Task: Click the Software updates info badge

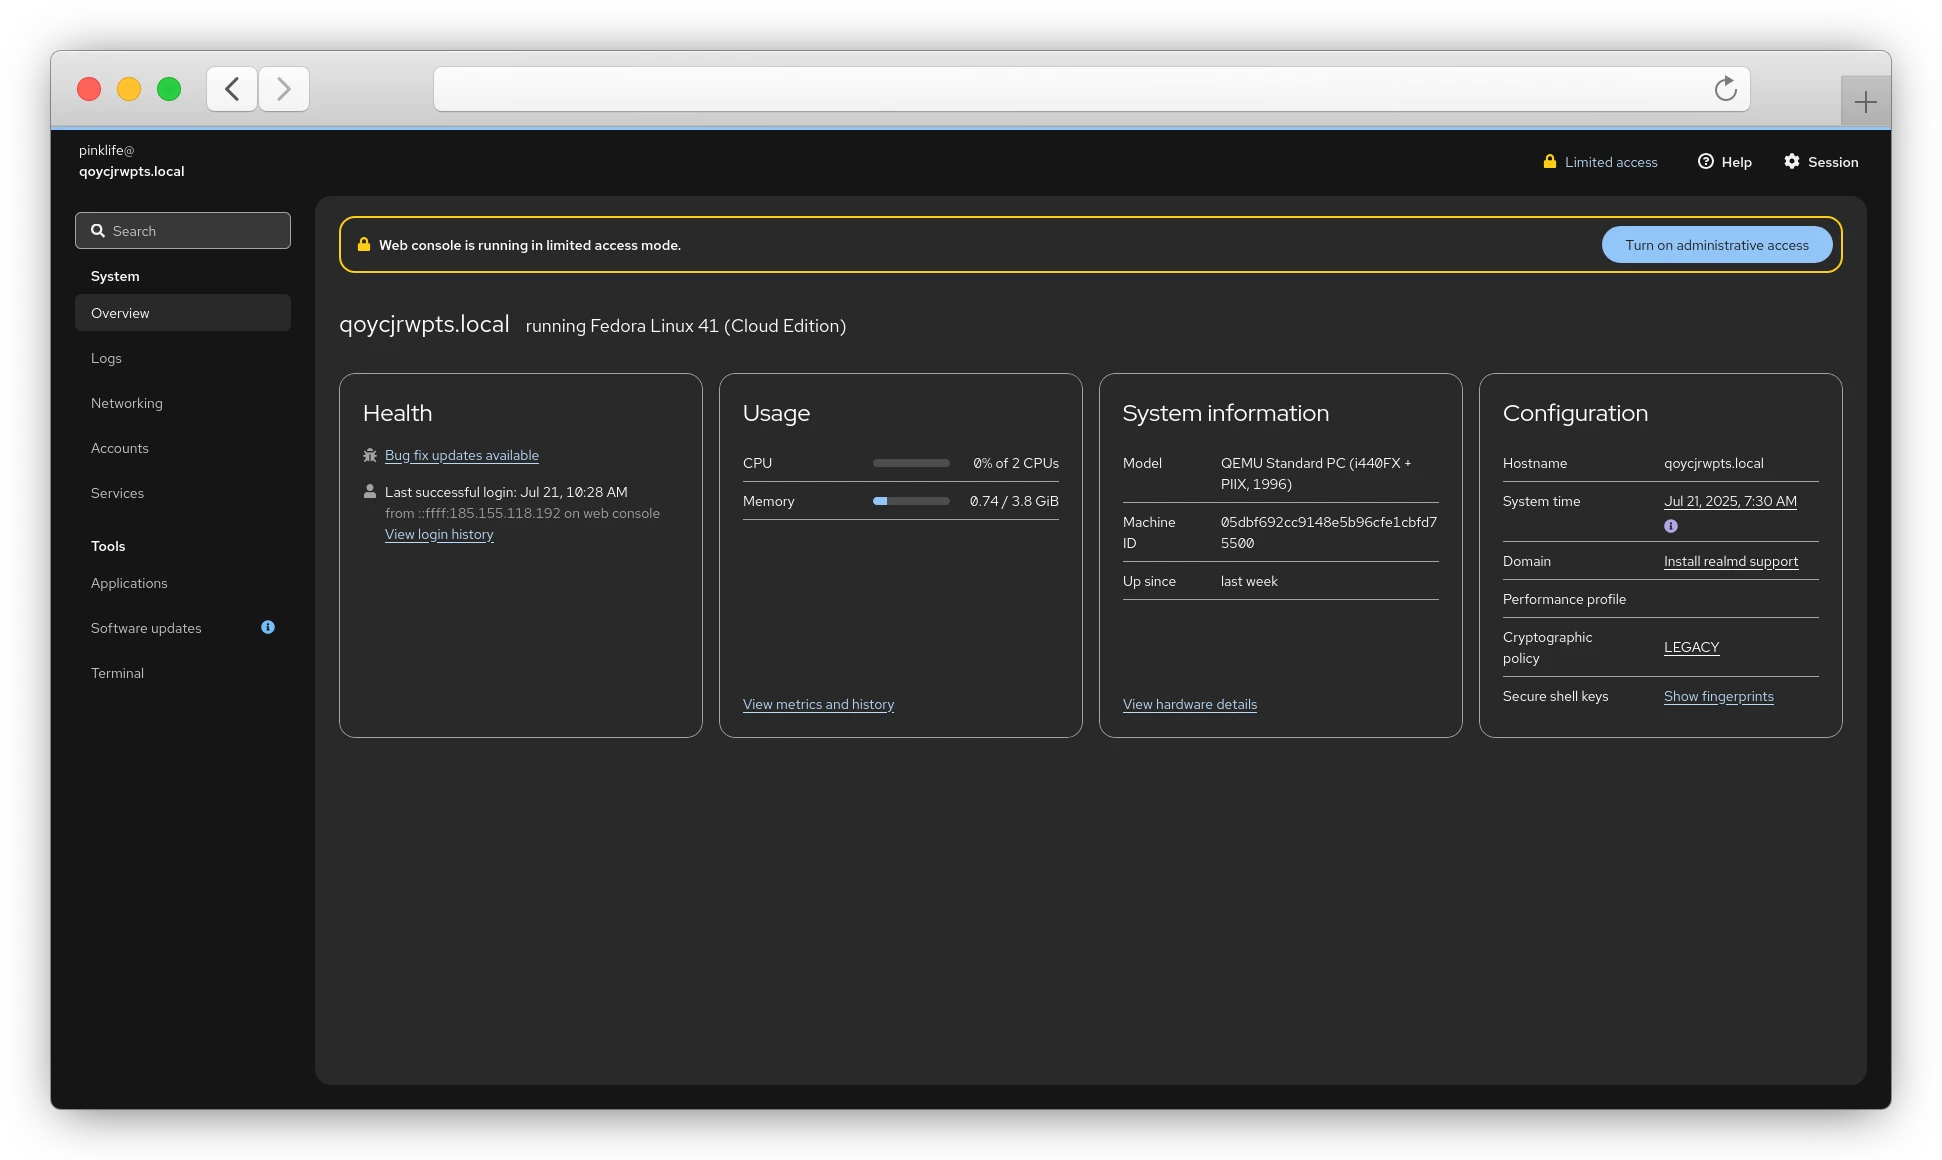Action: 268,627
